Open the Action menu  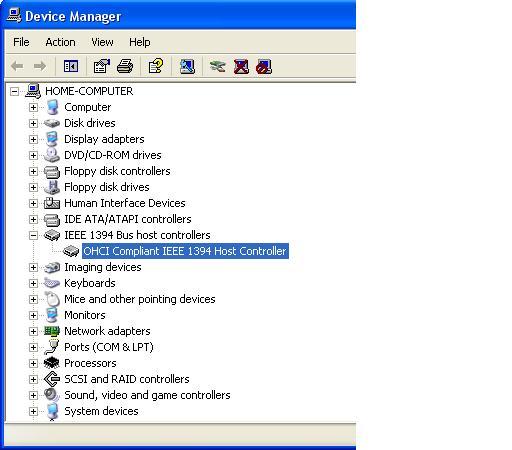[60, 42]
